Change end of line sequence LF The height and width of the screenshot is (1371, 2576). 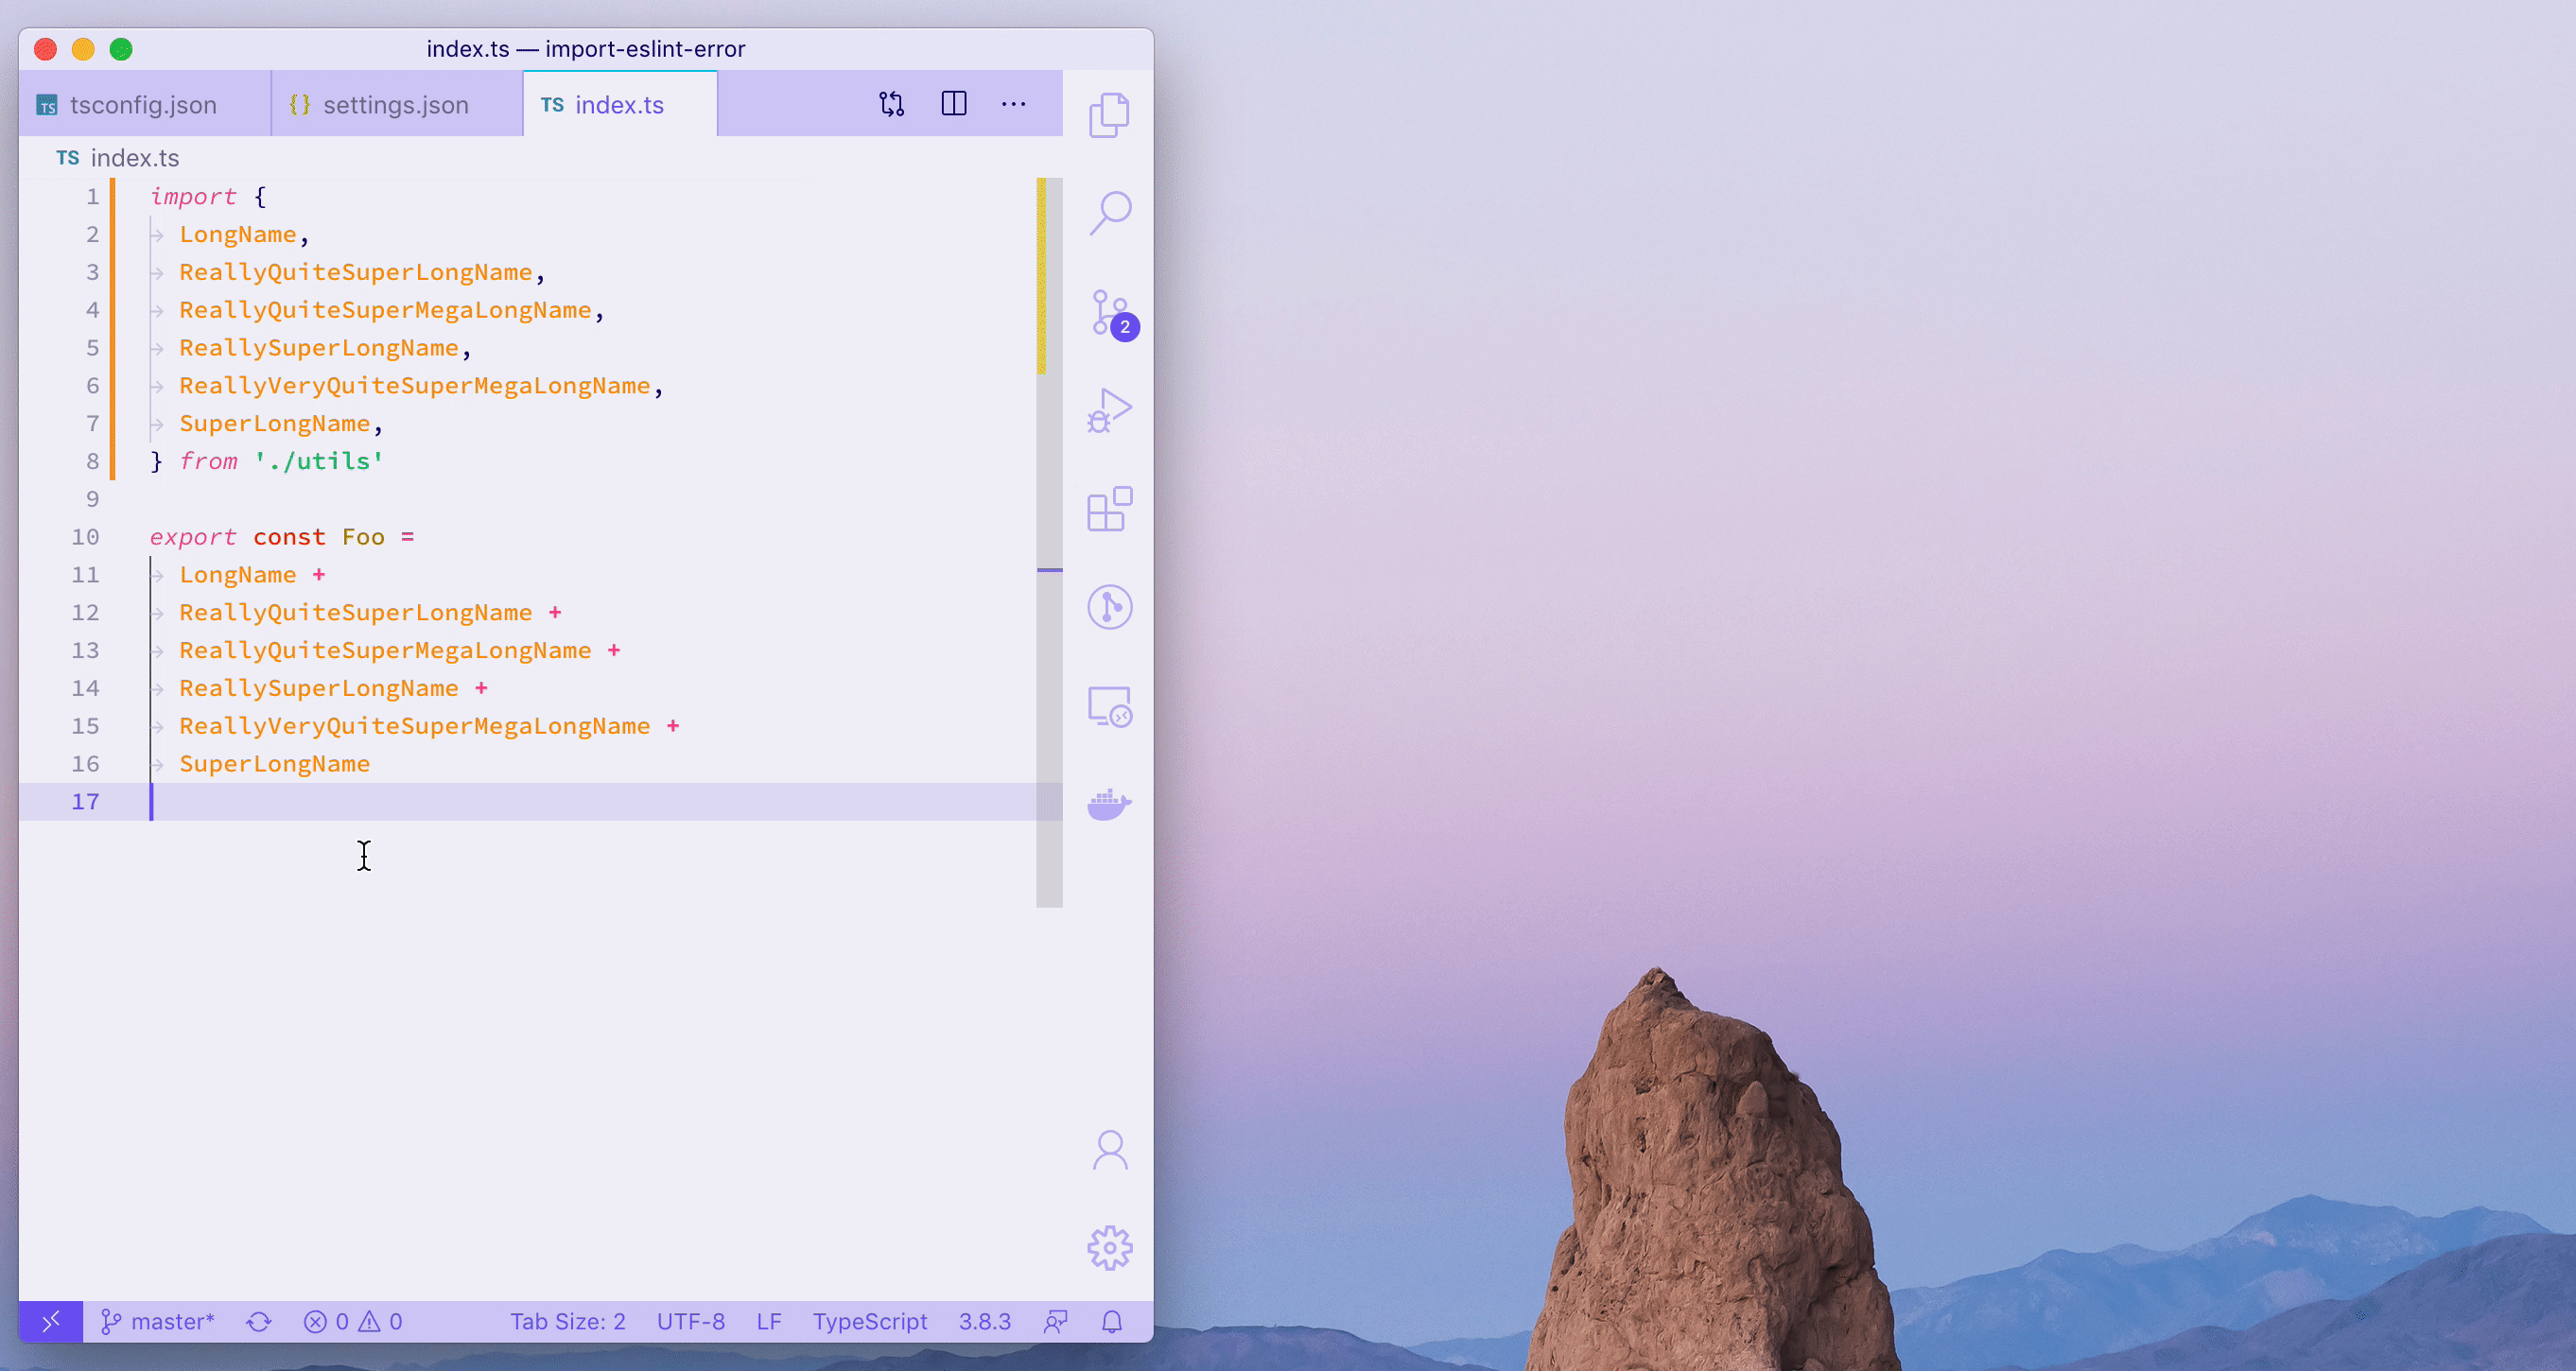pos(768,1321)
